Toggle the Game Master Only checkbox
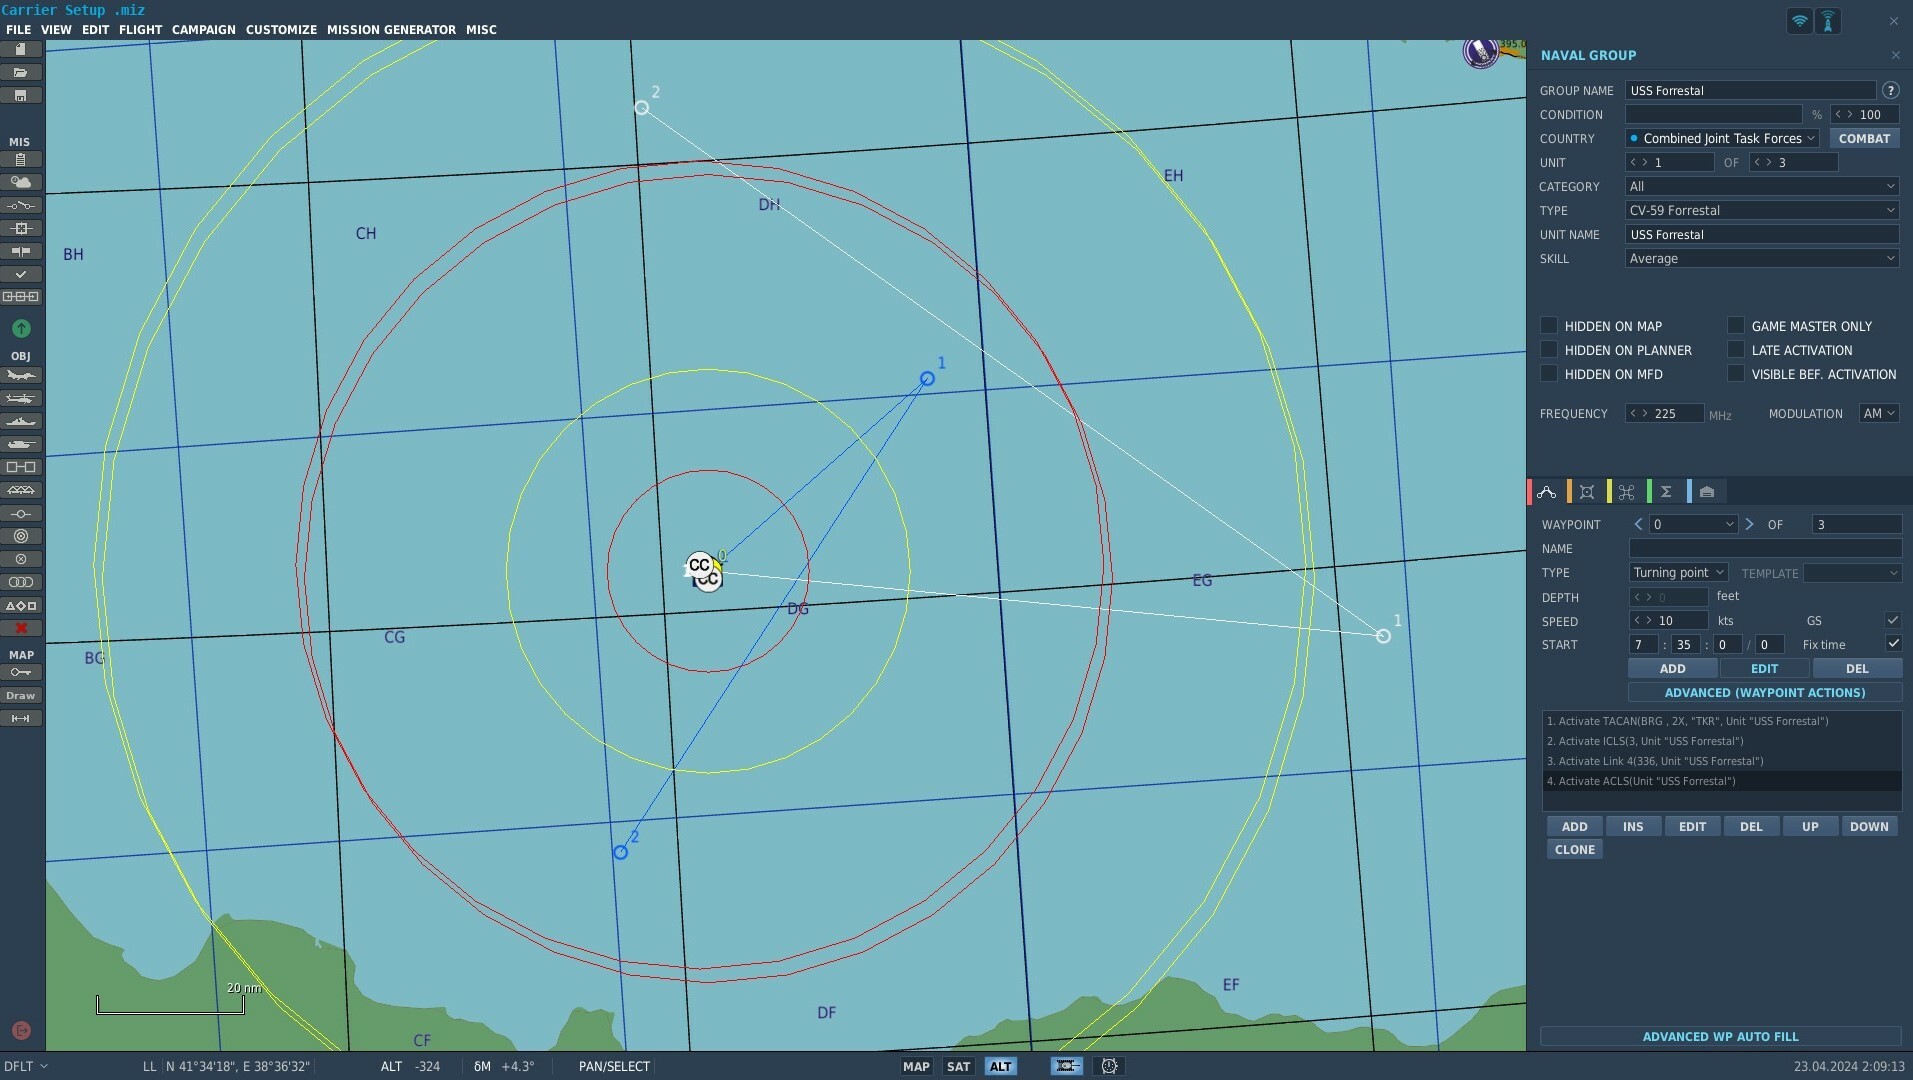The image size is (1913, 1080). point(1736,325)
